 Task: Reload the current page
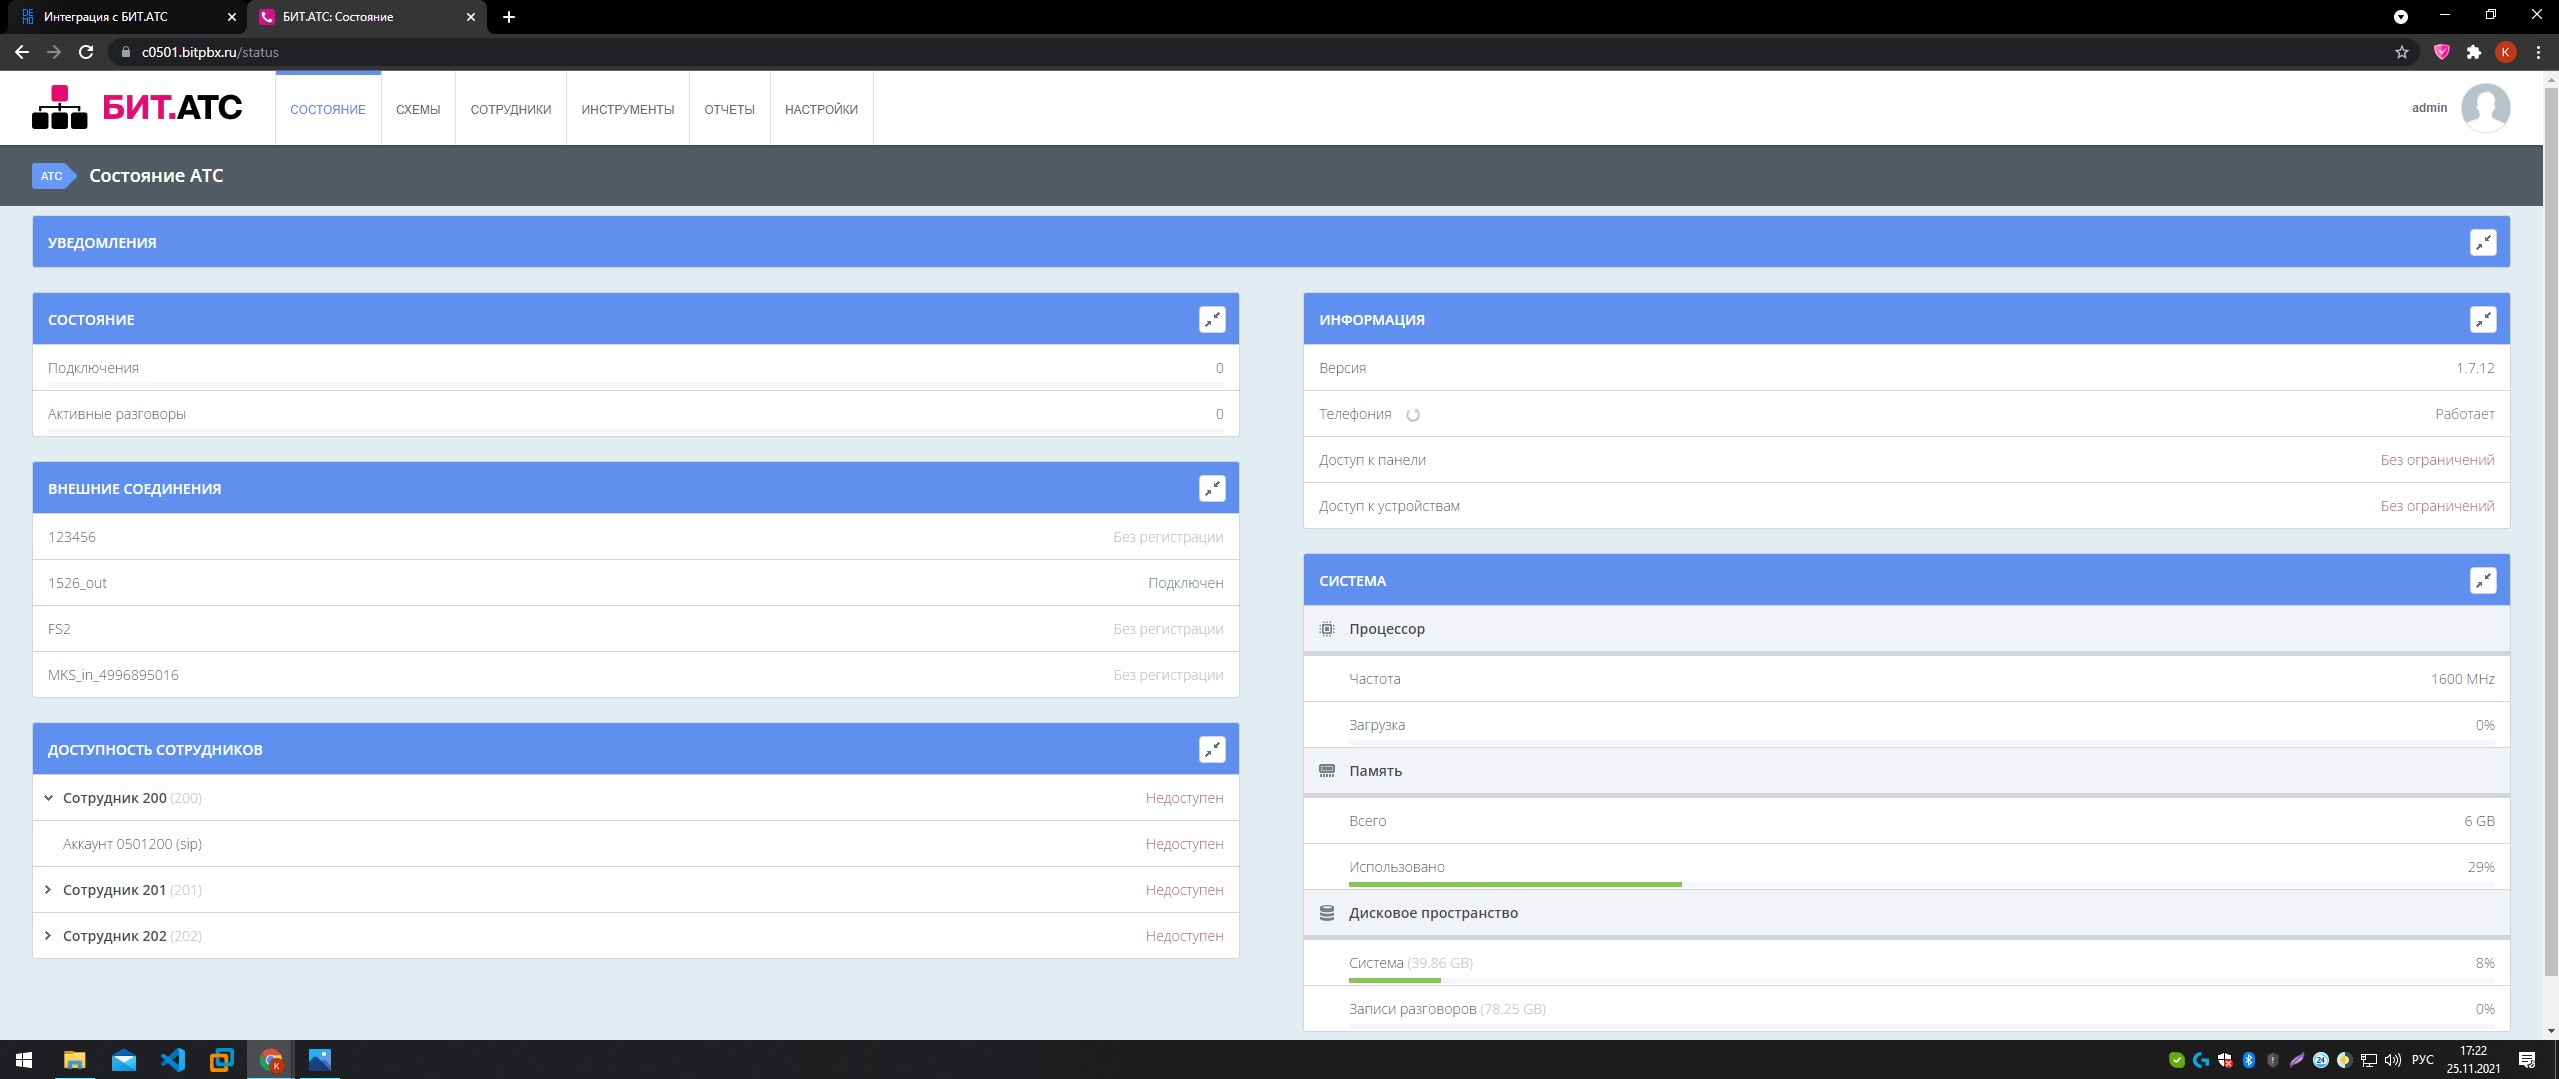86,52
